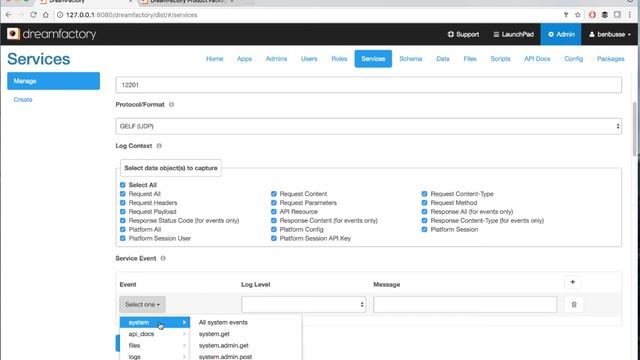This screenshot has width=640, height=360.
Task: Uncheck the Platform Session User checkbox
Action: click(x=123, y=238)
